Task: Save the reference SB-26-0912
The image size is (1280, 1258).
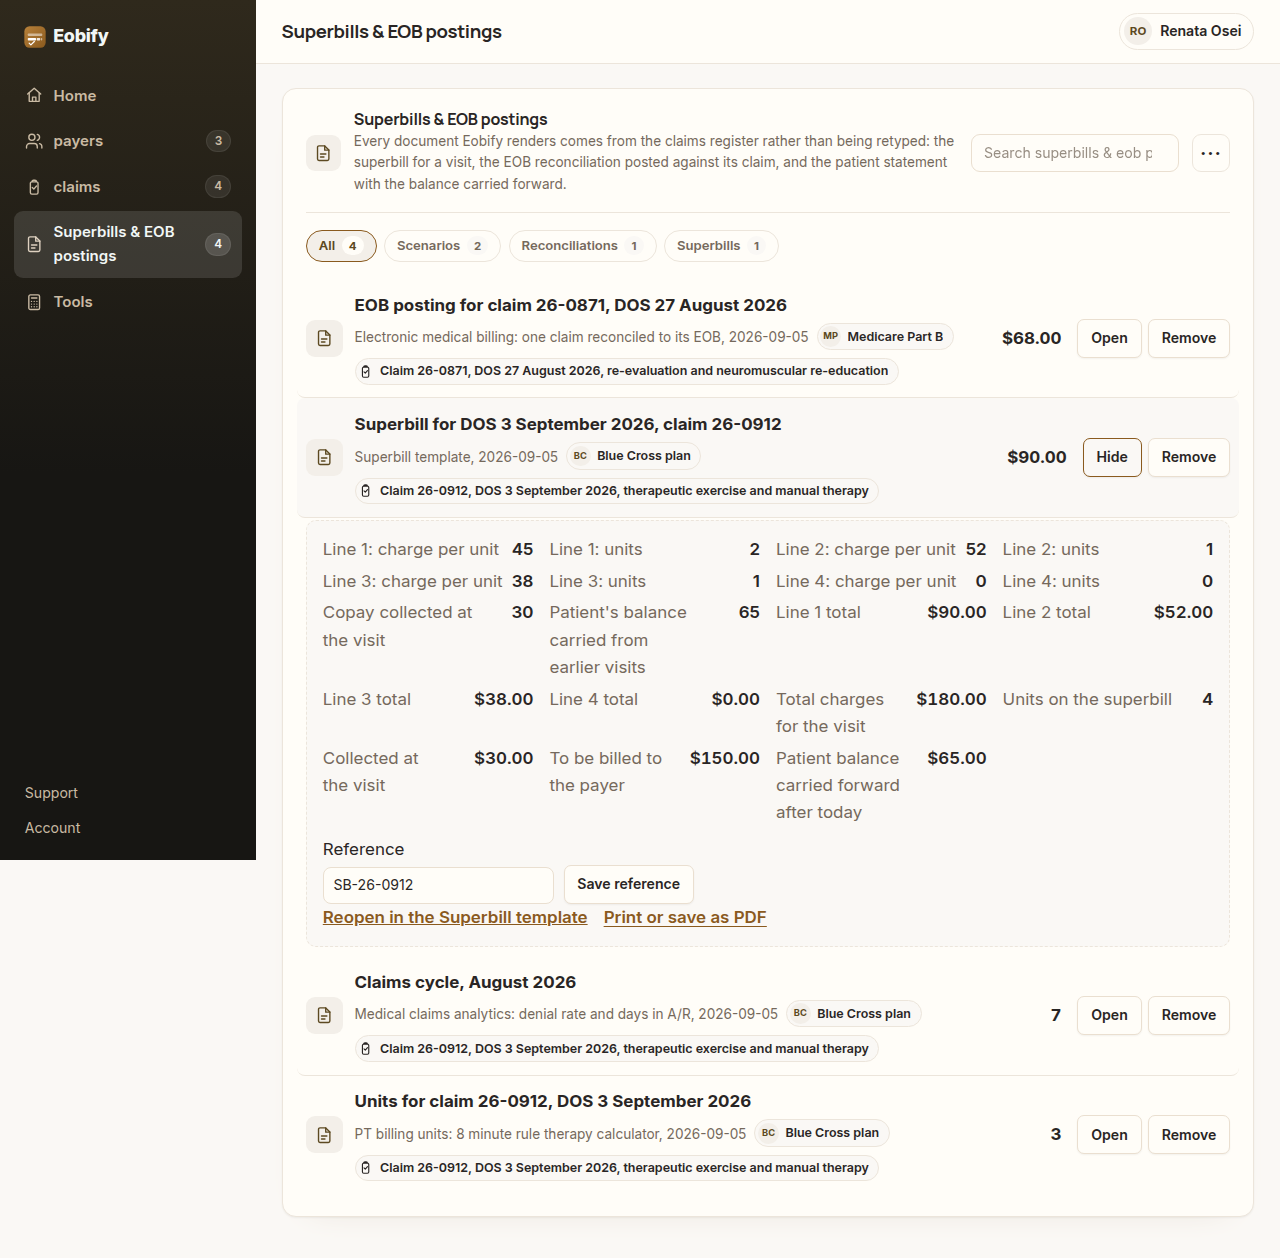Action: (x=628, y=884)
